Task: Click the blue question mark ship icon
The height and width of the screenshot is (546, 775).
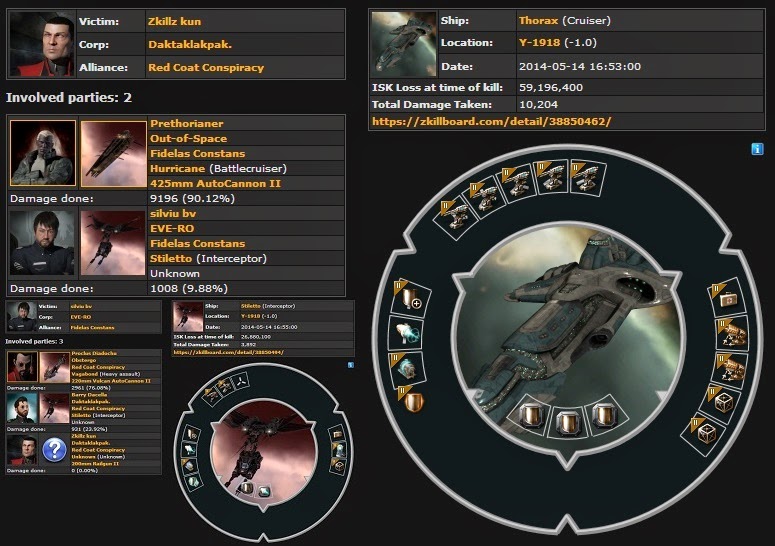Action: pos(54,450)
